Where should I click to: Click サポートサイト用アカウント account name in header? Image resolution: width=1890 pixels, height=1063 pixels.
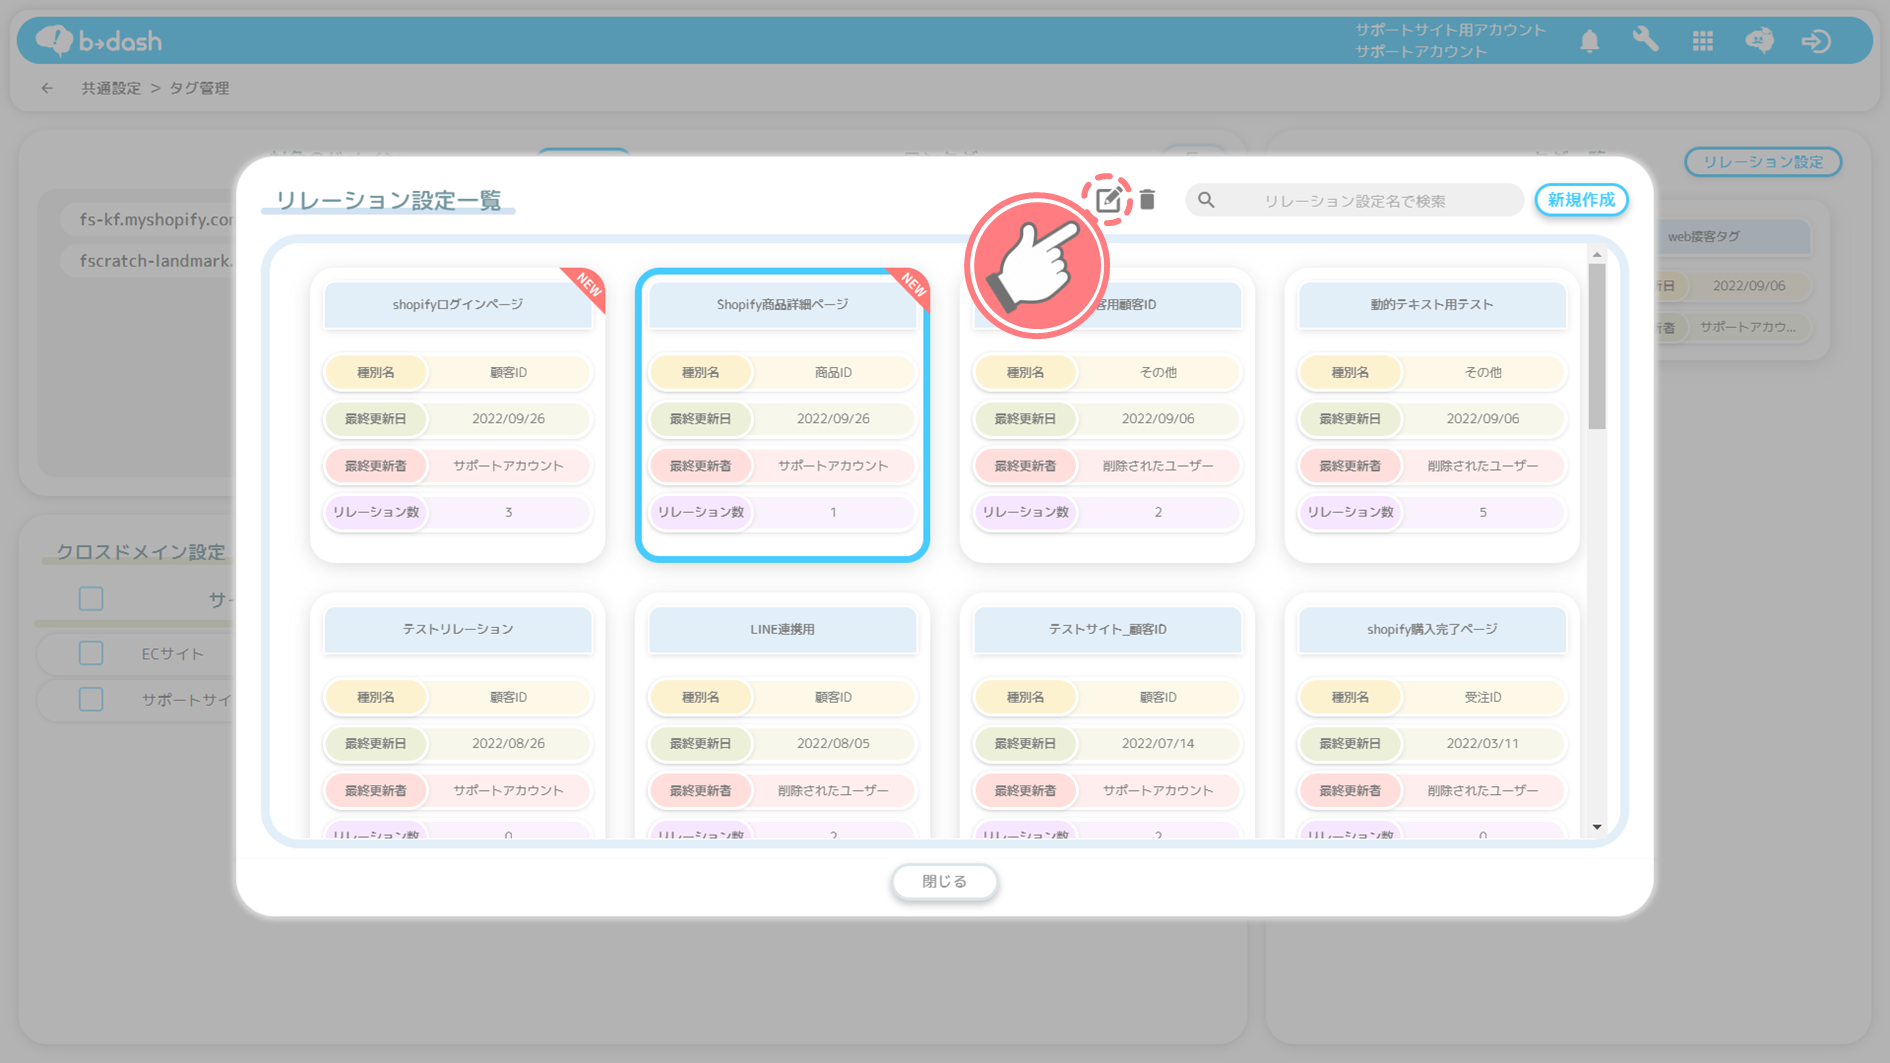[1450, 30]
